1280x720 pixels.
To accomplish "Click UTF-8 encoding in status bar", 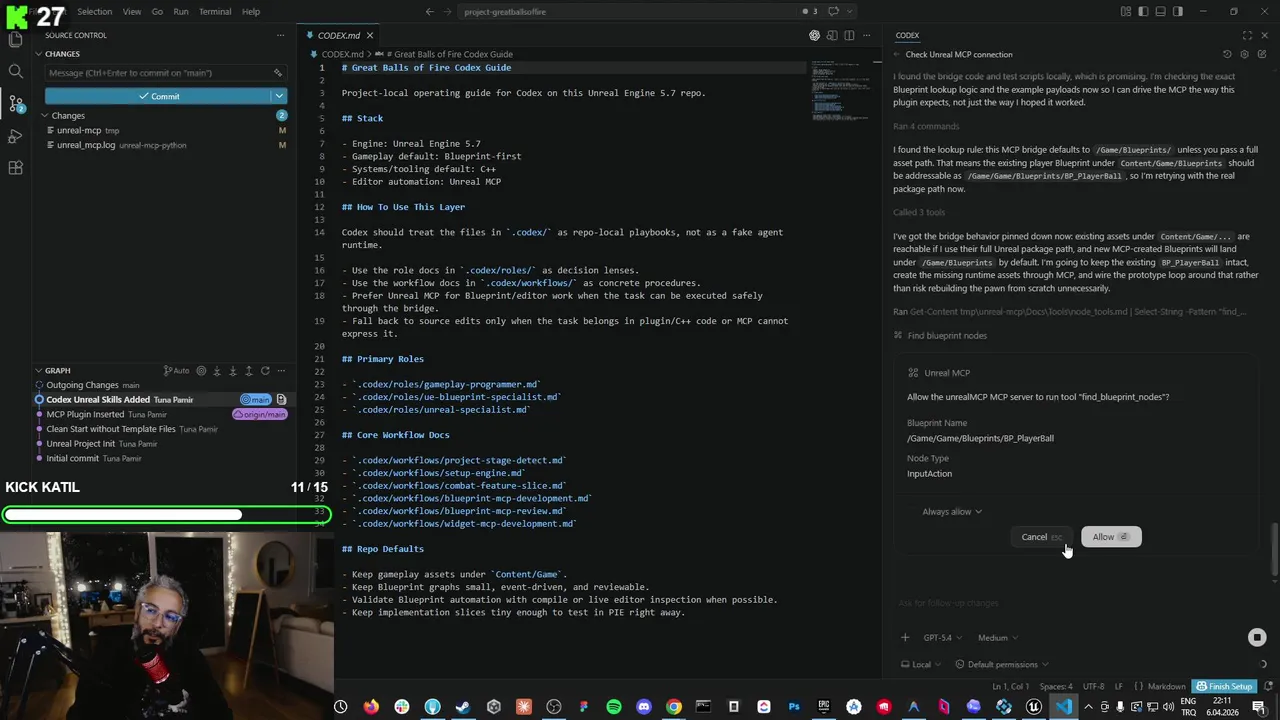I will [x=1093, y=687].
